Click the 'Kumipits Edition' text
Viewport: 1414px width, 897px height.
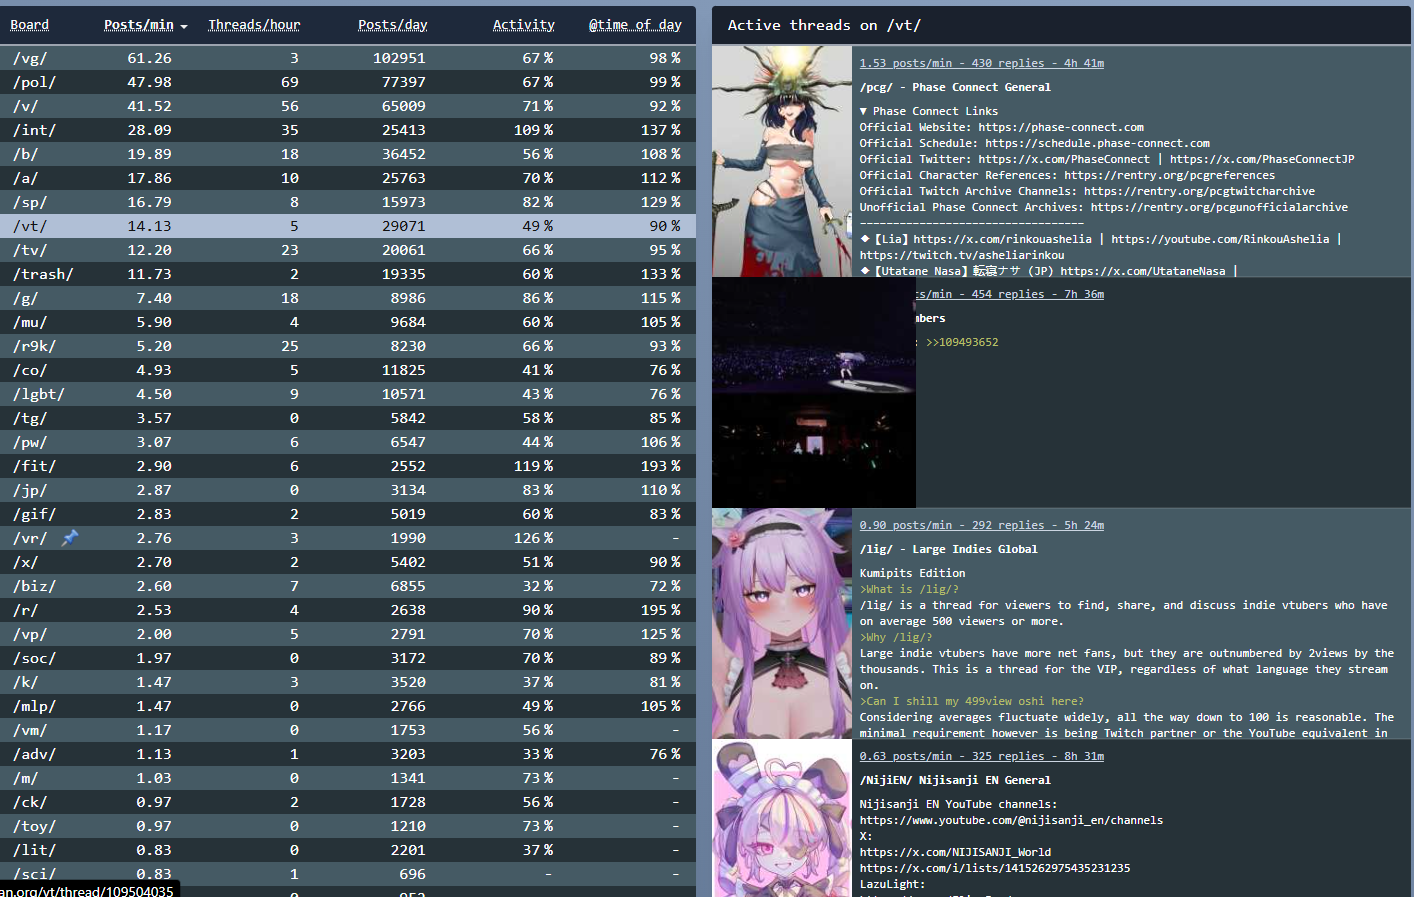click(x=913, y=573)
